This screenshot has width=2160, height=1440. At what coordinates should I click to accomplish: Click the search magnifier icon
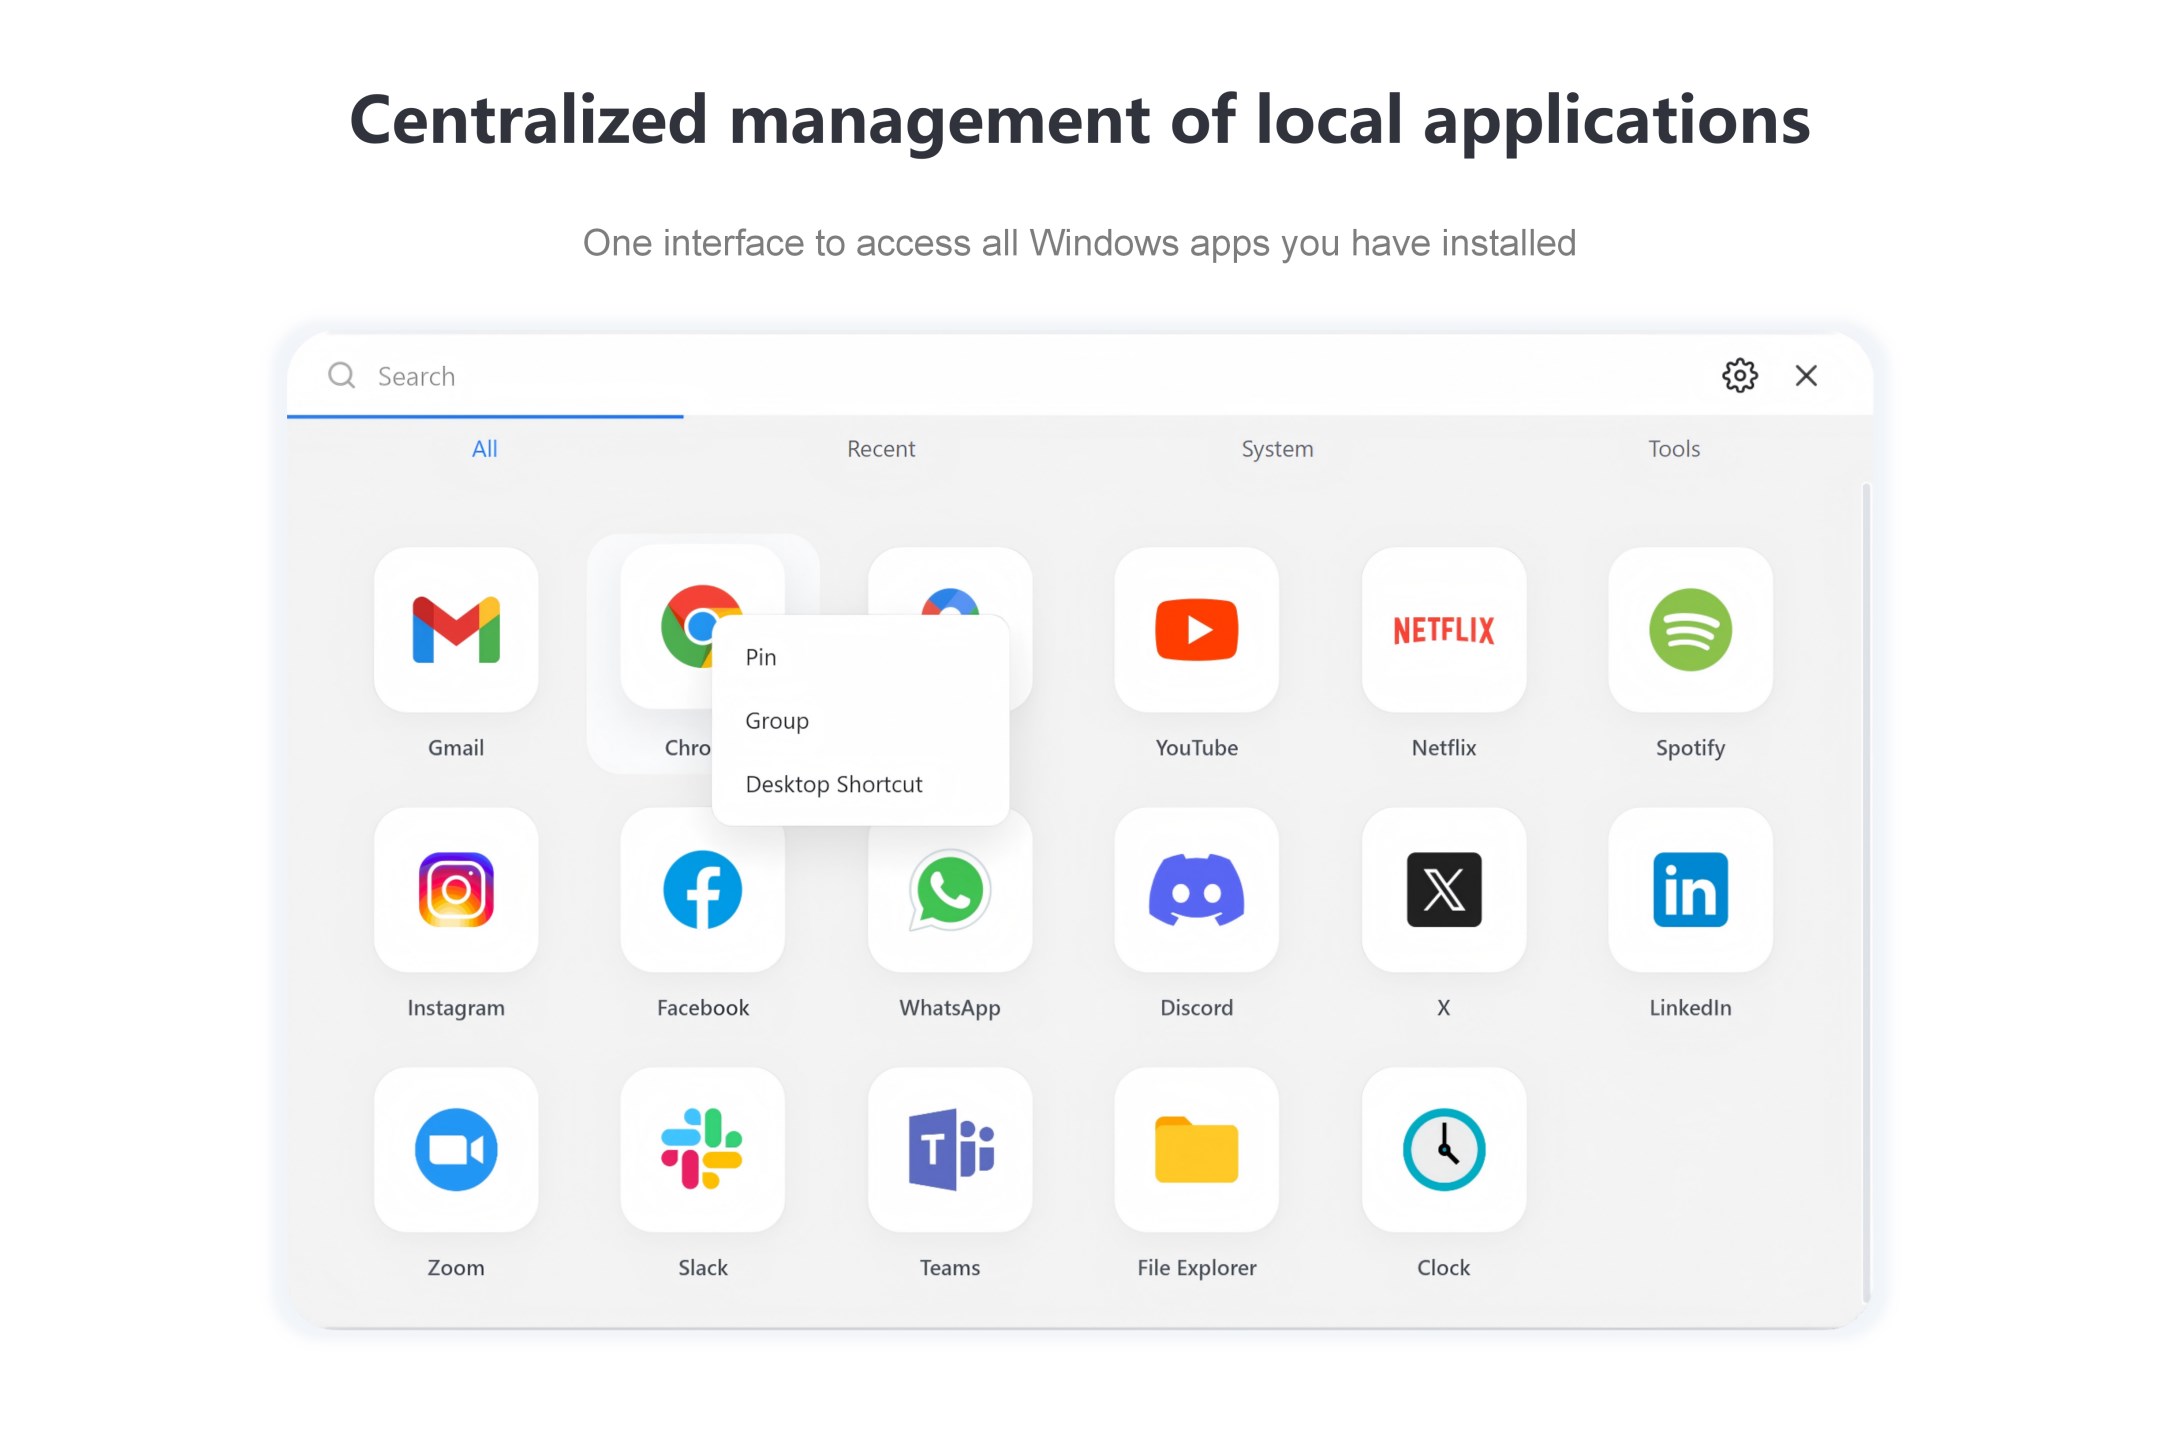(342, 375)
